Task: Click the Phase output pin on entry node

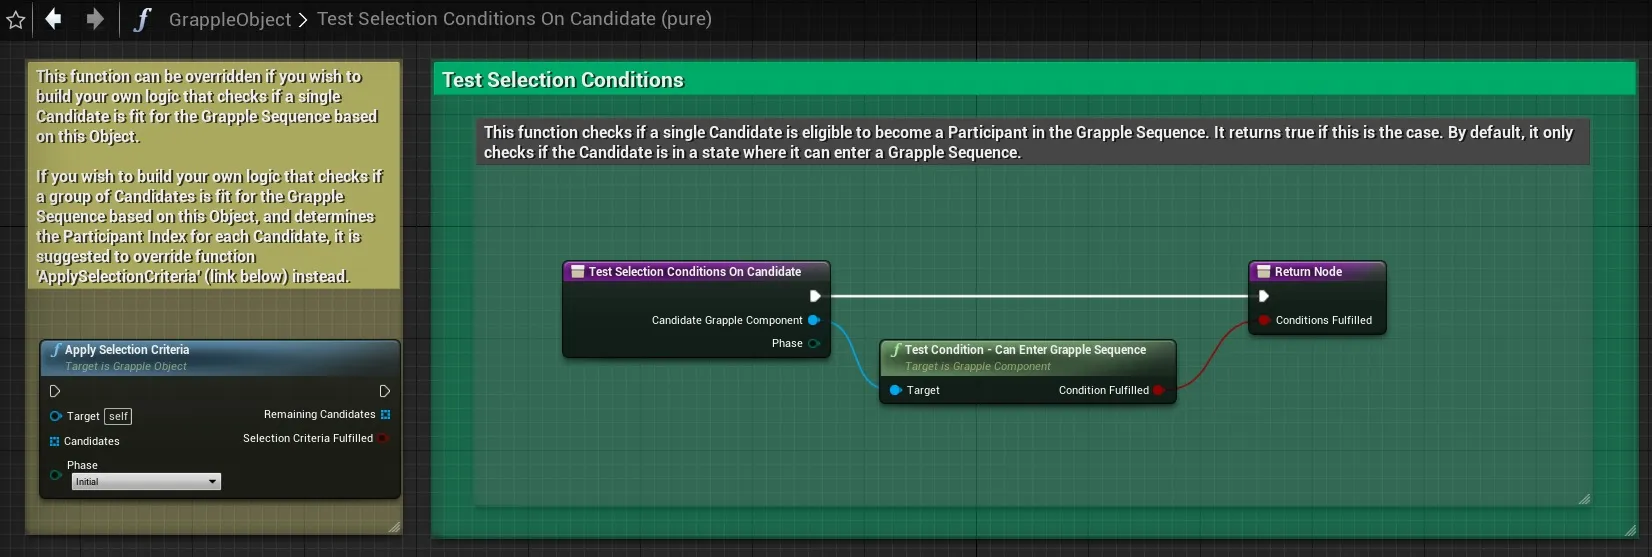Action: click(814, 343)
